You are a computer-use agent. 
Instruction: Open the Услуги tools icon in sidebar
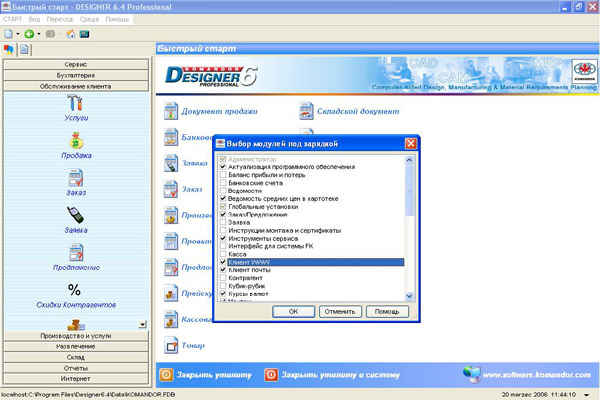(75, 103)
